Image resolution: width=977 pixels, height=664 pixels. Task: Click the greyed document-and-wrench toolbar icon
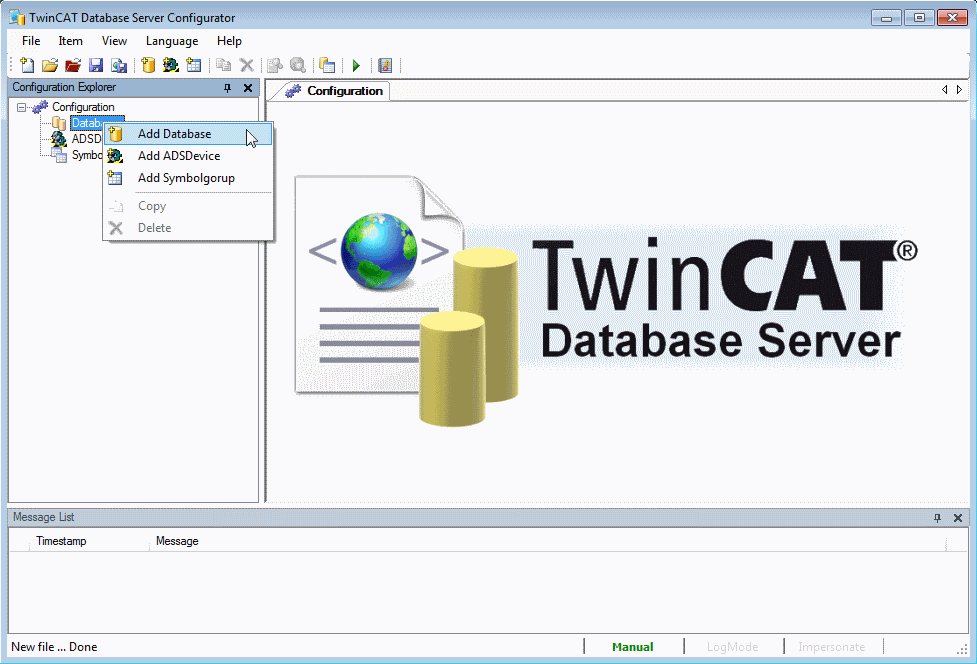(275, 65)
